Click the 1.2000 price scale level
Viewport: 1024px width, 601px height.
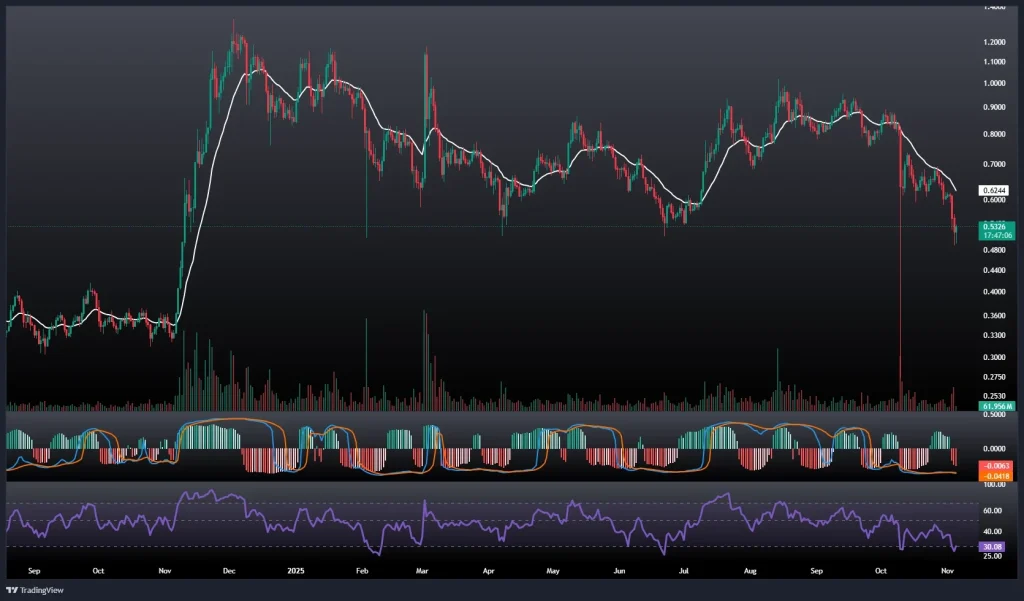(993, 42)
